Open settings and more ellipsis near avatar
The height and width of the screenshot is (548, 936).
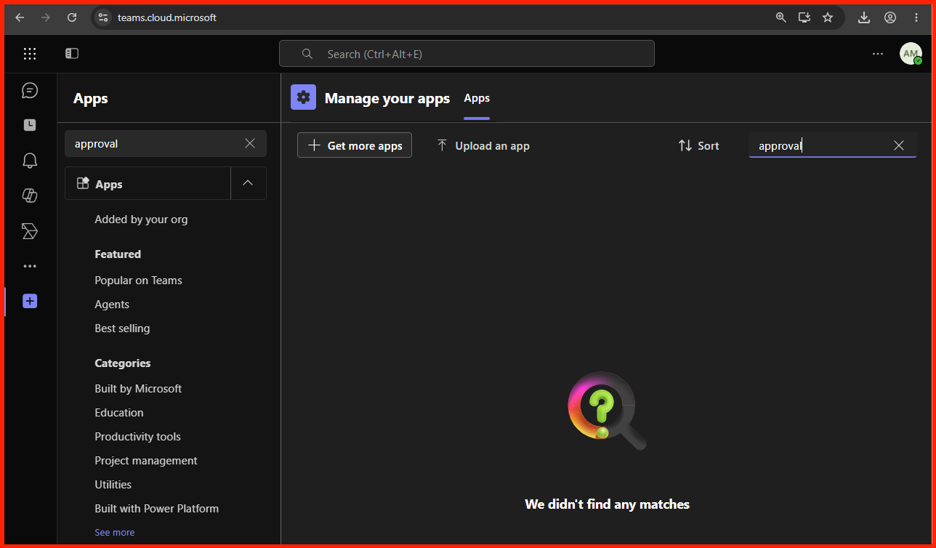click(x=878, y=54)
